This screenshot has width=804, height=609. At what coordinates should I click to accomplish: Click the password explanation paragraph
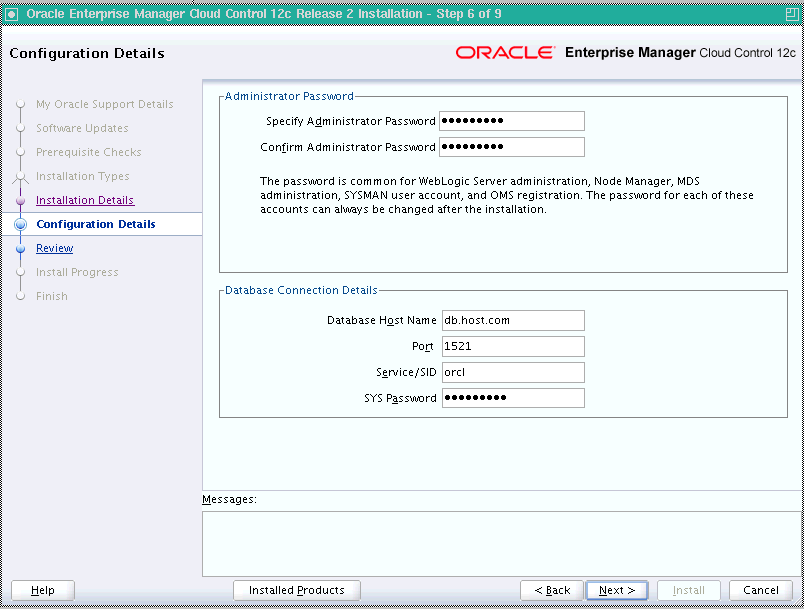pos(507,195)
